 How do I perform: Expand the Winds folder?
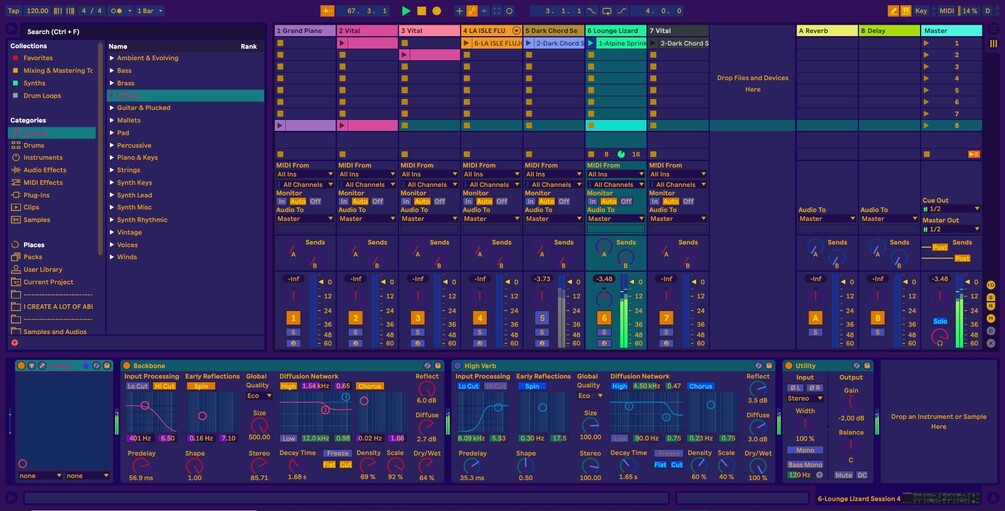click(112, 256)
